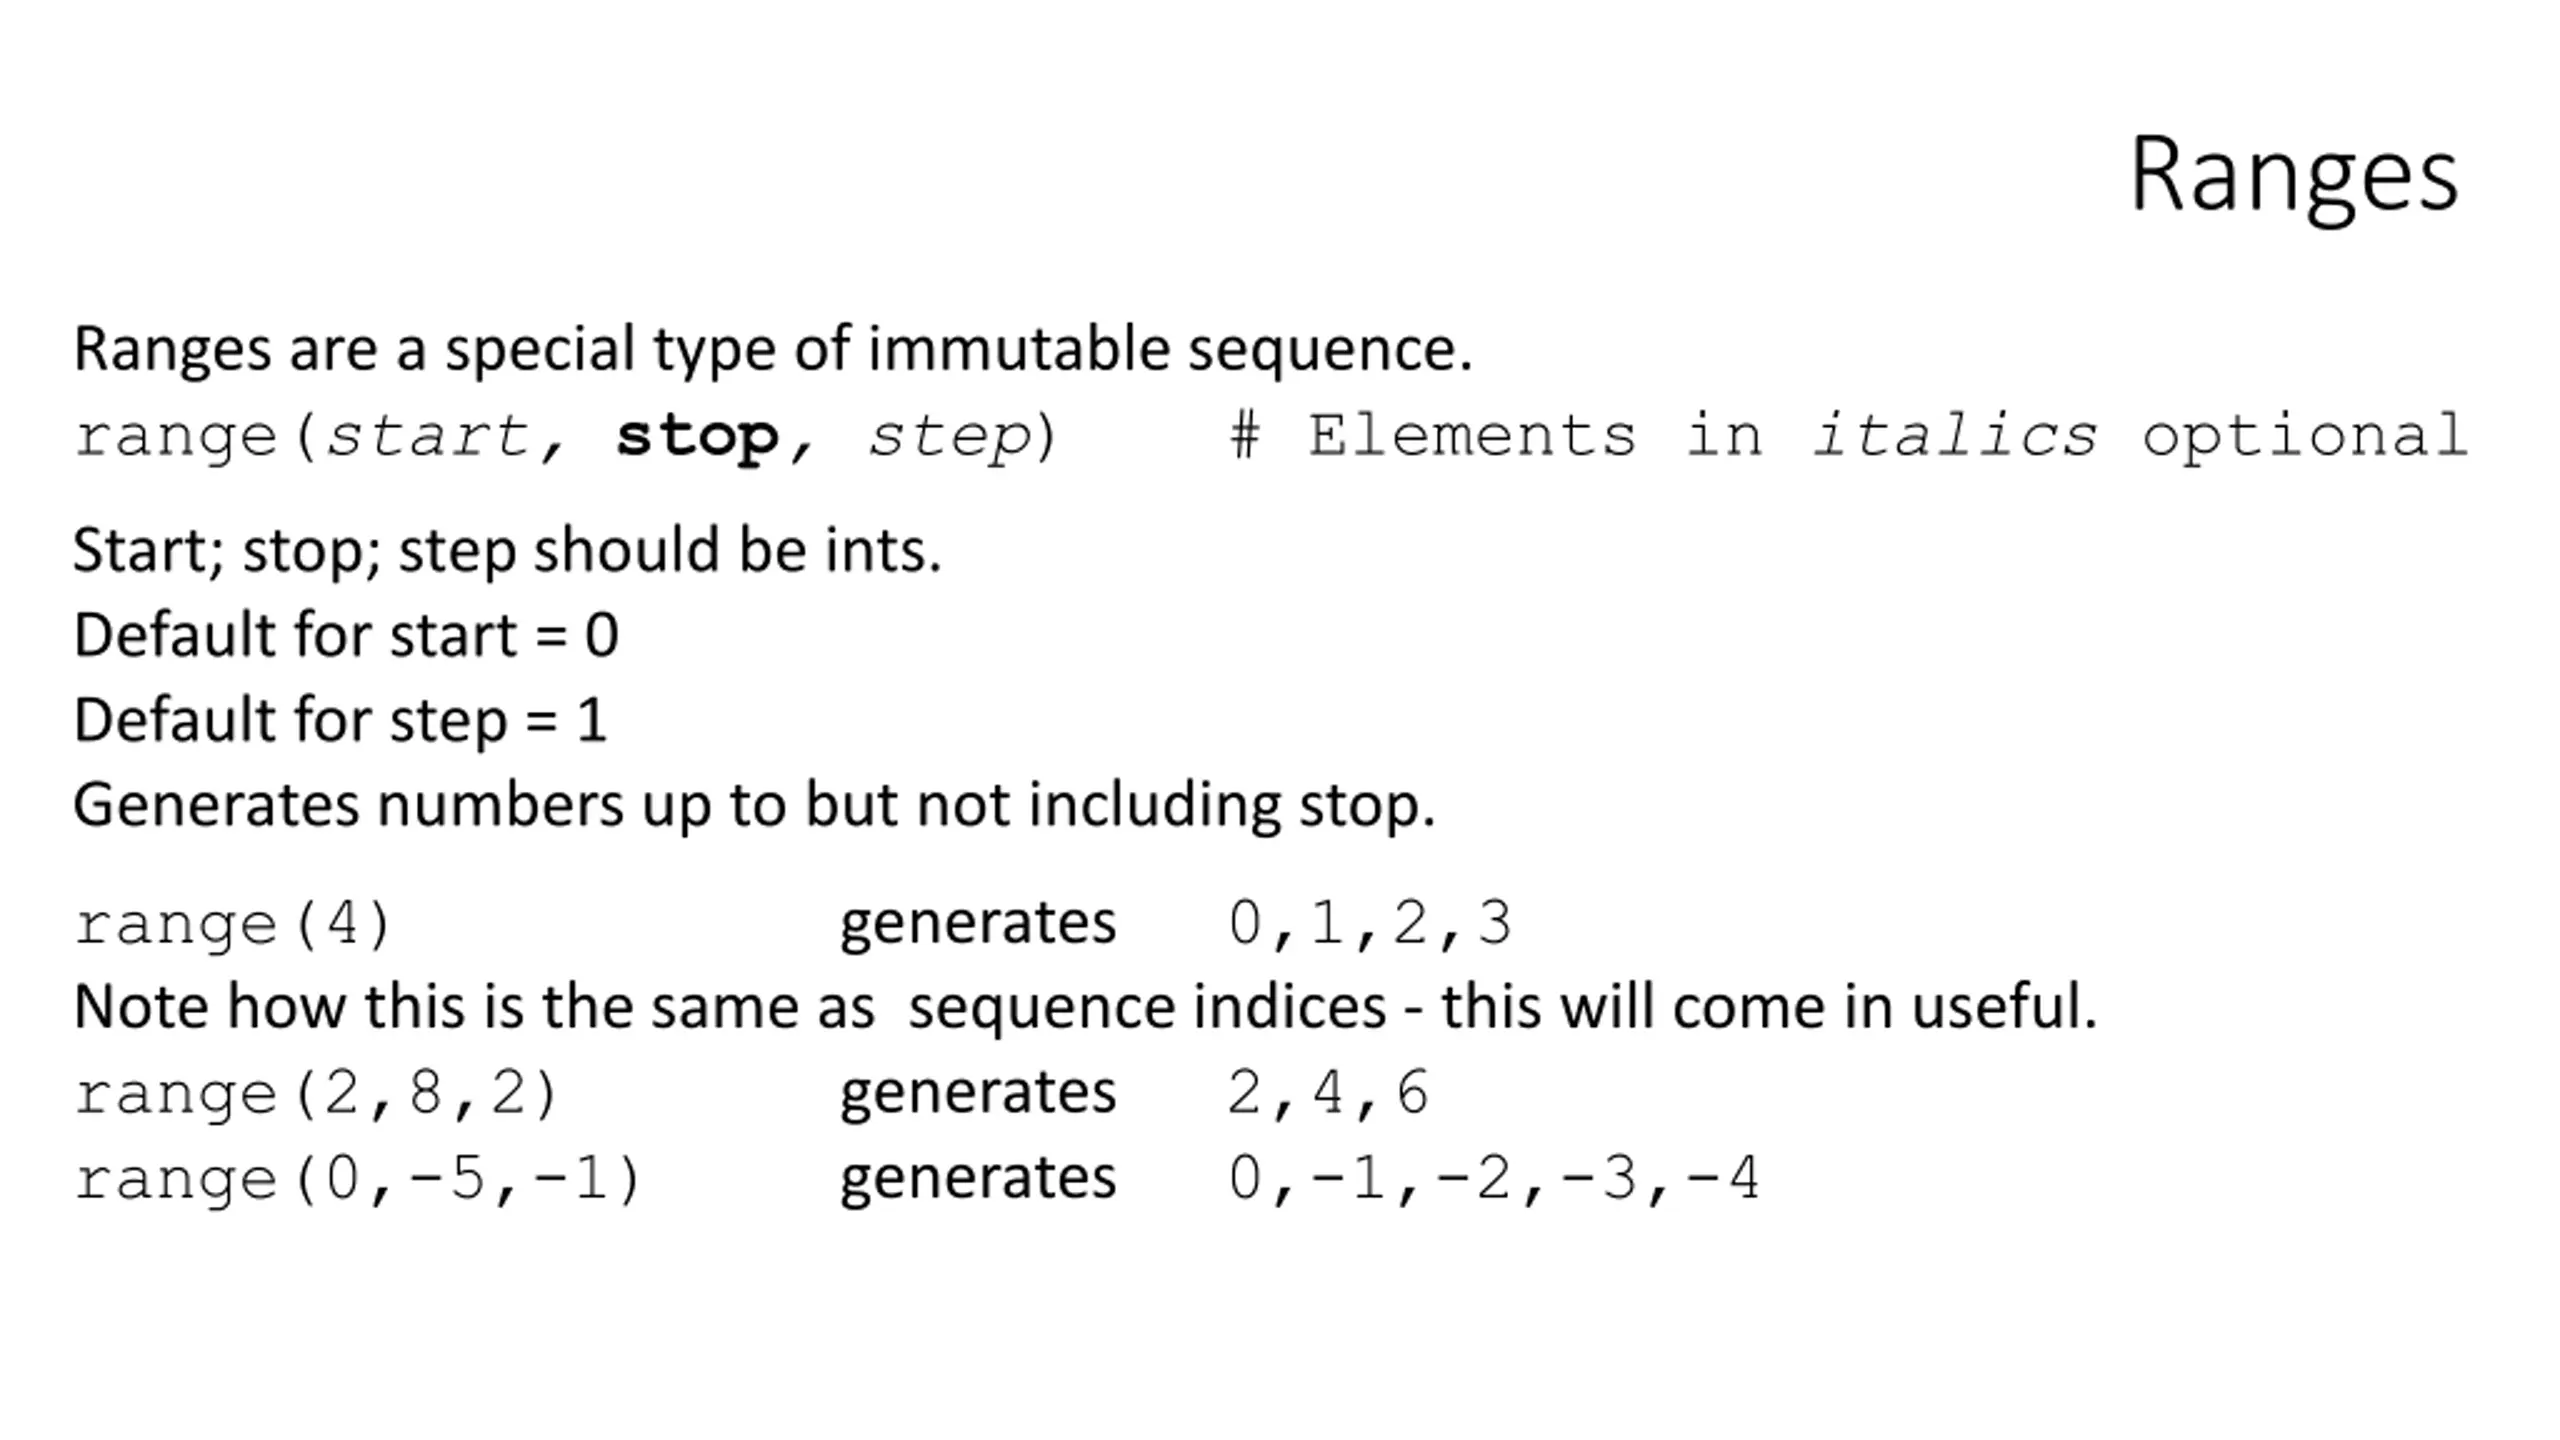Click the Default for step line
The image size is (2560, 1440).
[x=340, y=721]
